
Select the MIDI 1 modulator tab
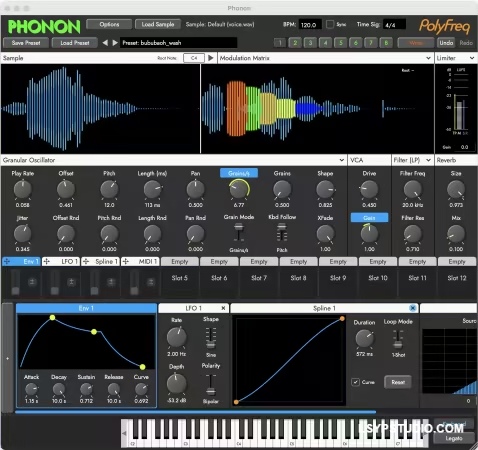pyautogui.click(x=140, y=262)
